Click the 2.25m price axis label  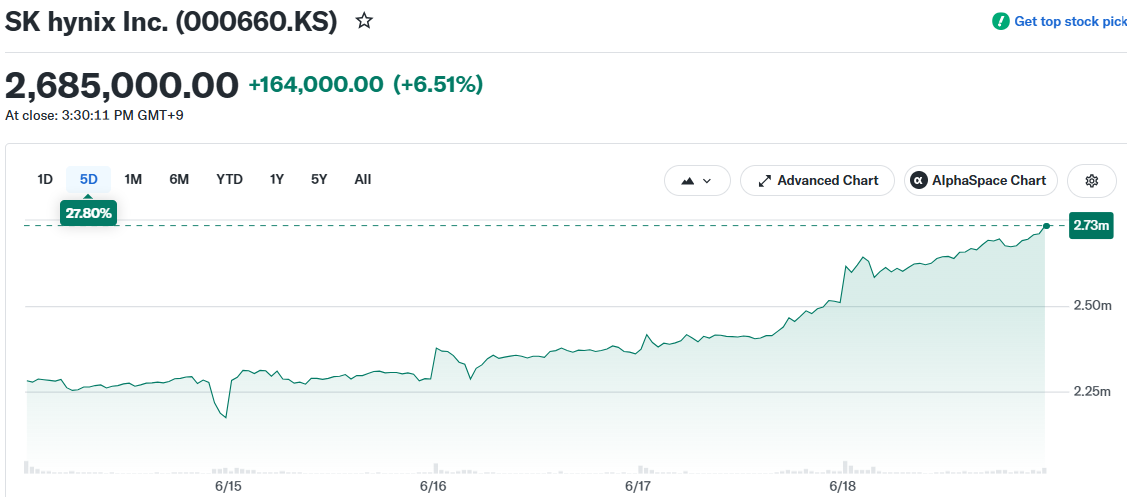pos(1091,392)
